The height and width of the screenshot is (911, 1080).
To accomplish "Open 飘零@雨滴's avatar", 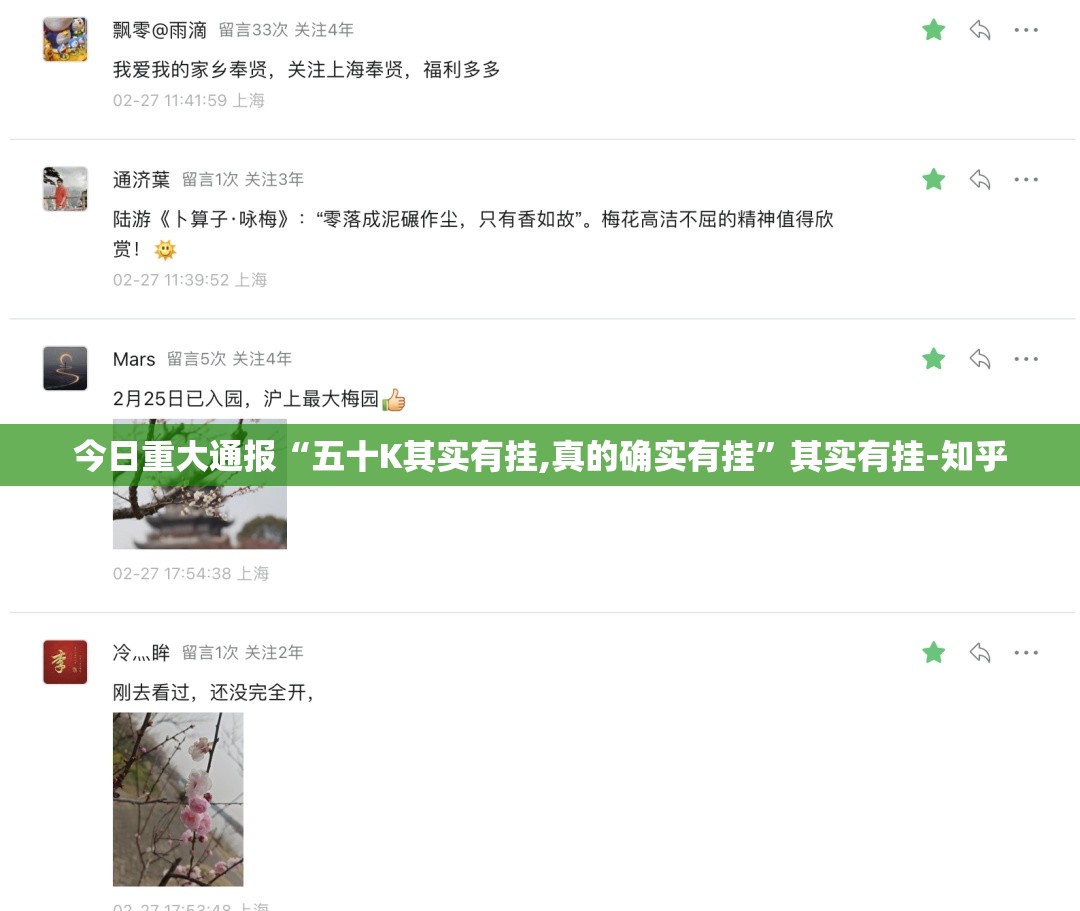I will tap(65, 39).
